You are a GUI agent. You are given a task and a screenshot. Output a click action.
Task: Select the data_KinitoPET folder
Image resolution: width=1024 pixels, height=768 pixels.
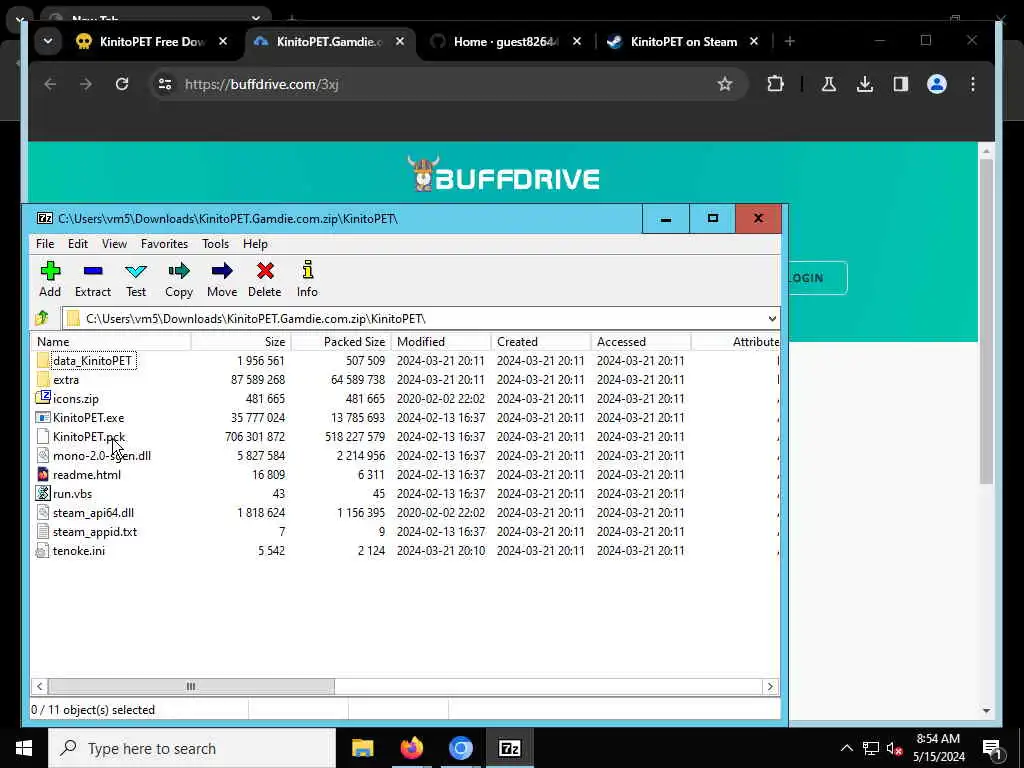92,360
